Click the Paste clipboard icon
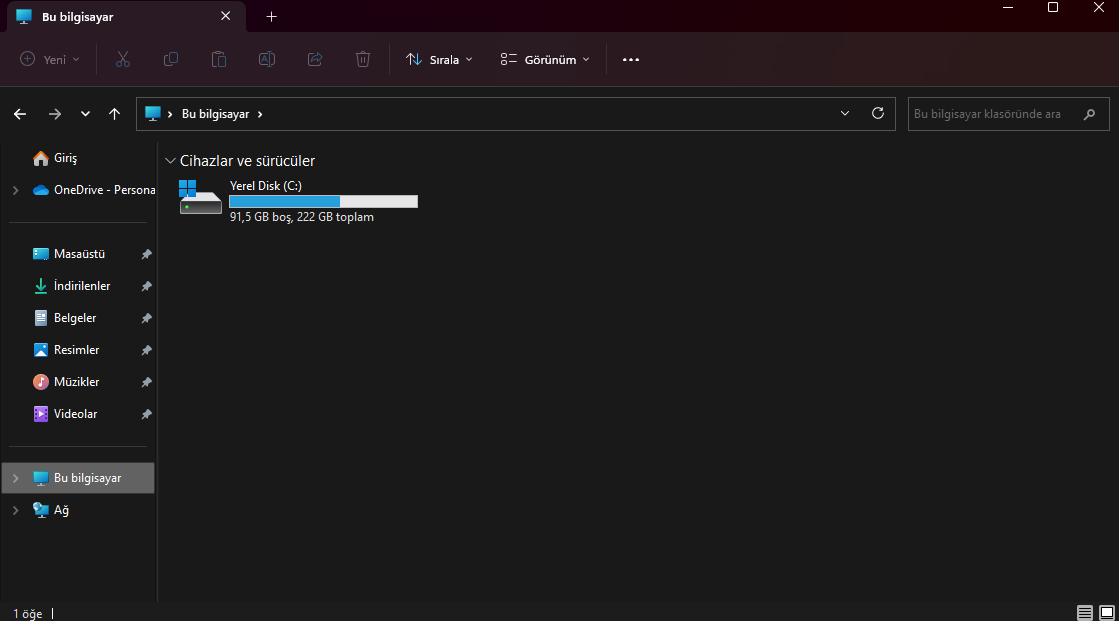Image resolution: width=1119 pixels, height=621 pixels. (x=218, y=59)
